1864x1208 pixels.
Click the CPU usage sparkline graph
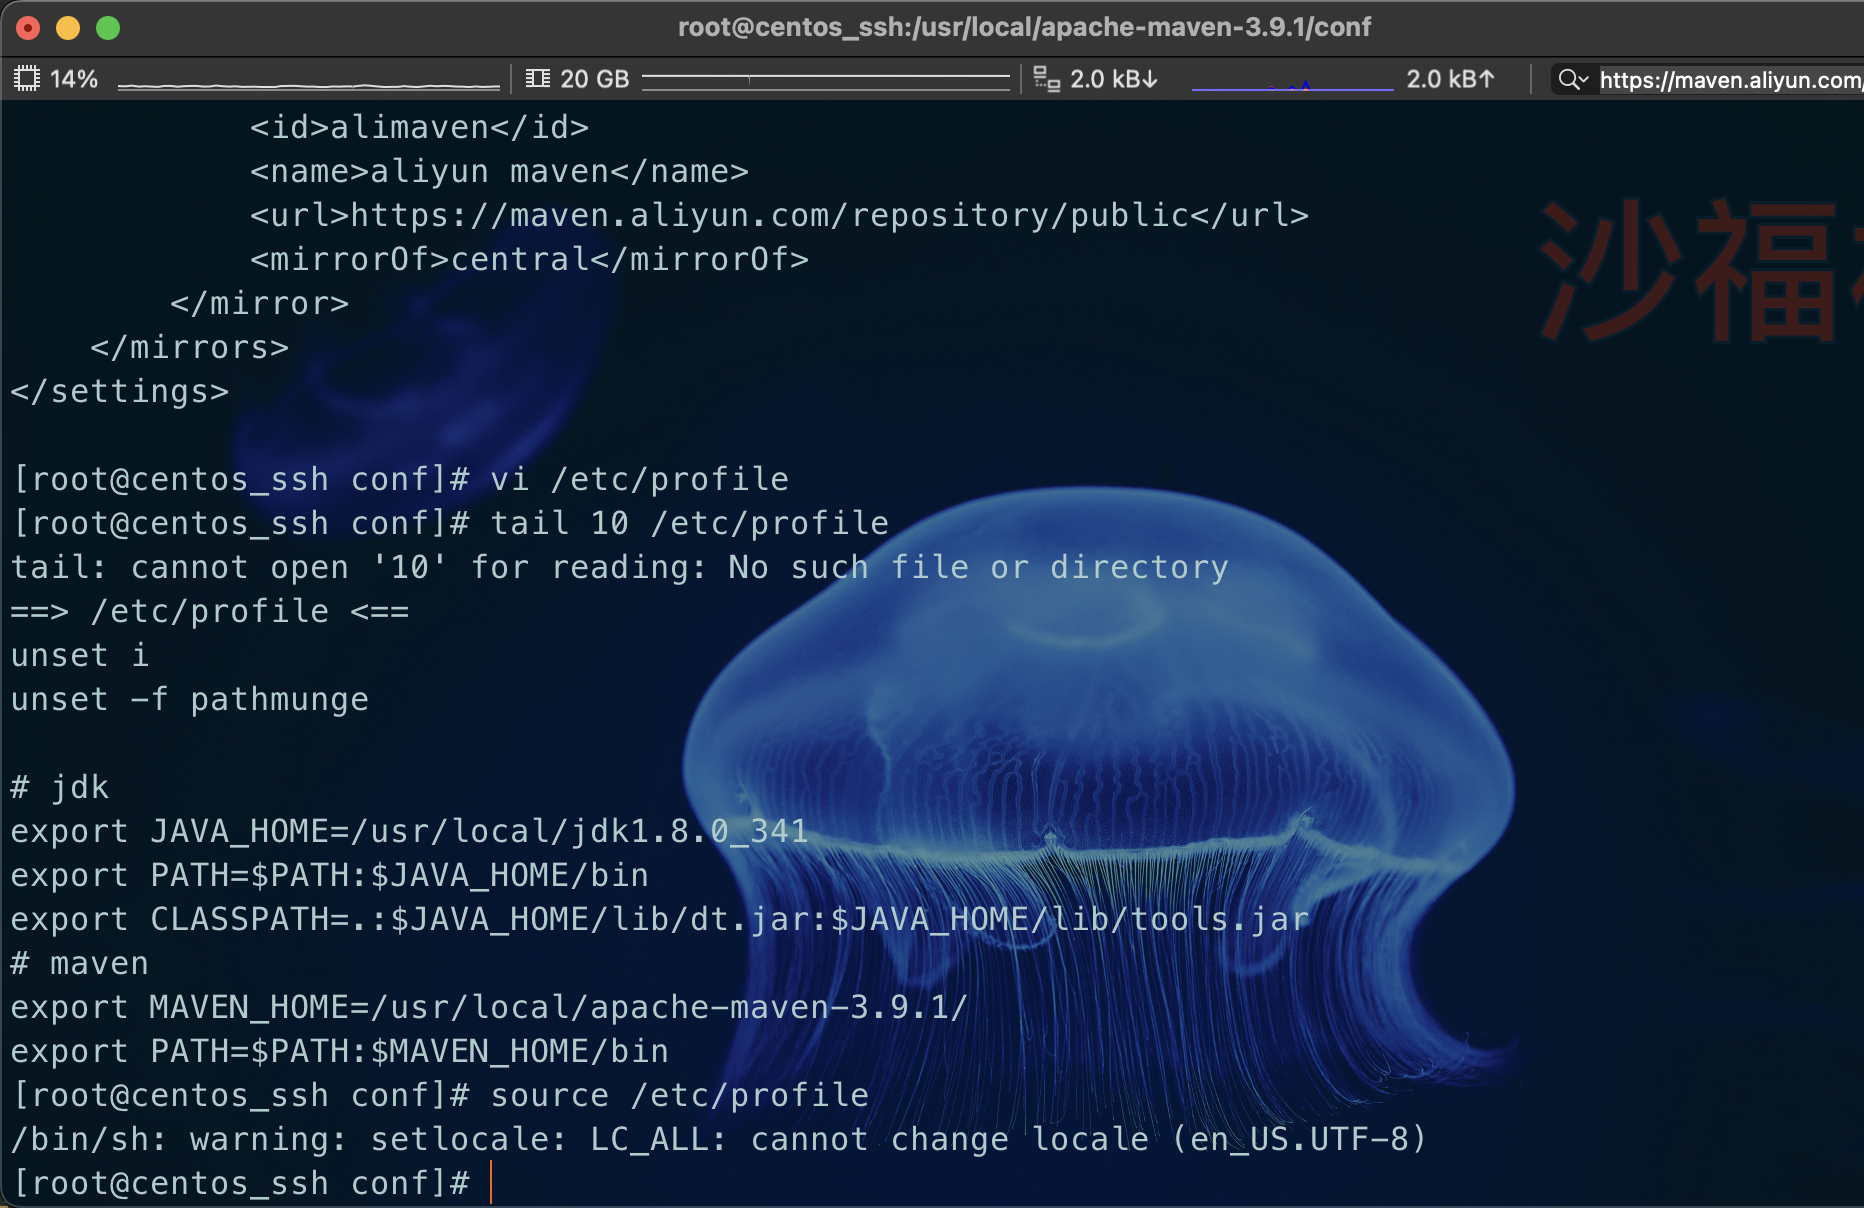(308, 86)
